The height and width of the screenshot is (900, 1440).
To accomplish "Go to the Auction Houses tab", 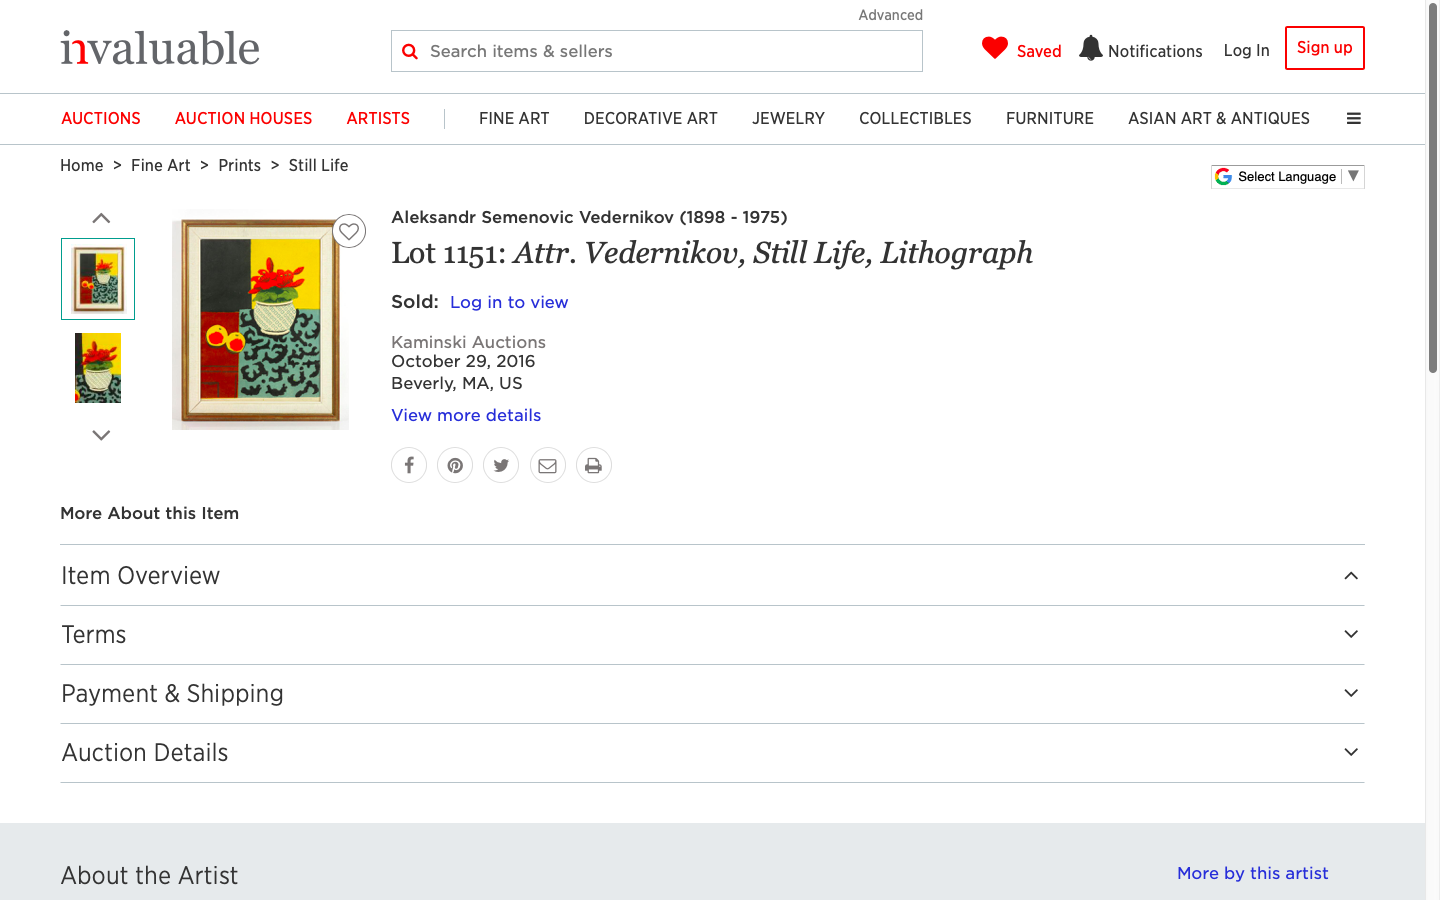I will coord(243,118).
